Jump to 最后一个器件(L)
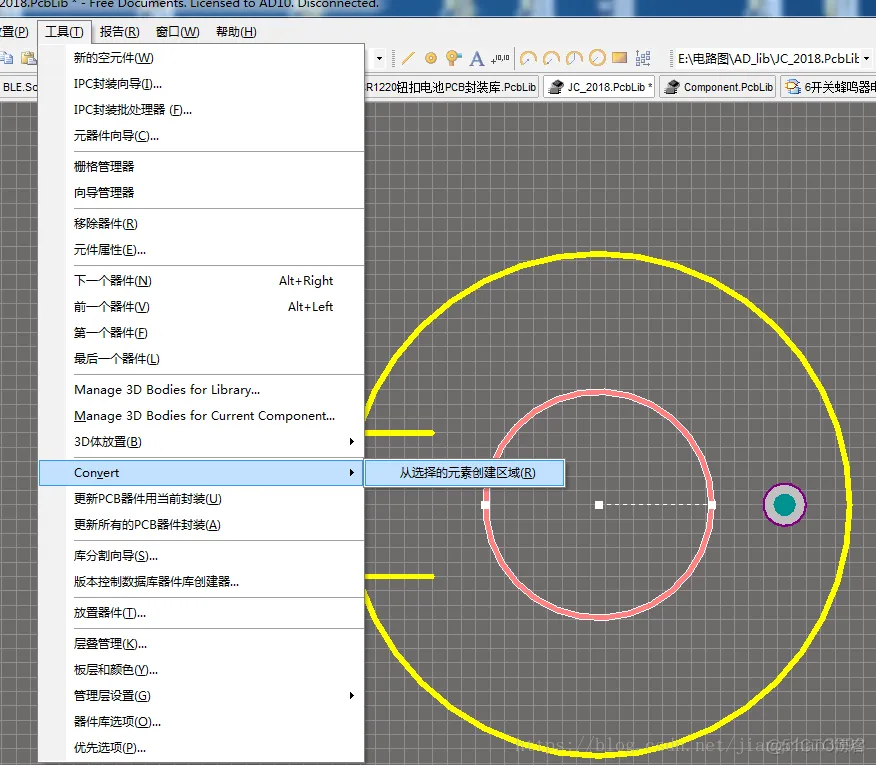Screen dimensions: 876x765 (x=201, y=359)
